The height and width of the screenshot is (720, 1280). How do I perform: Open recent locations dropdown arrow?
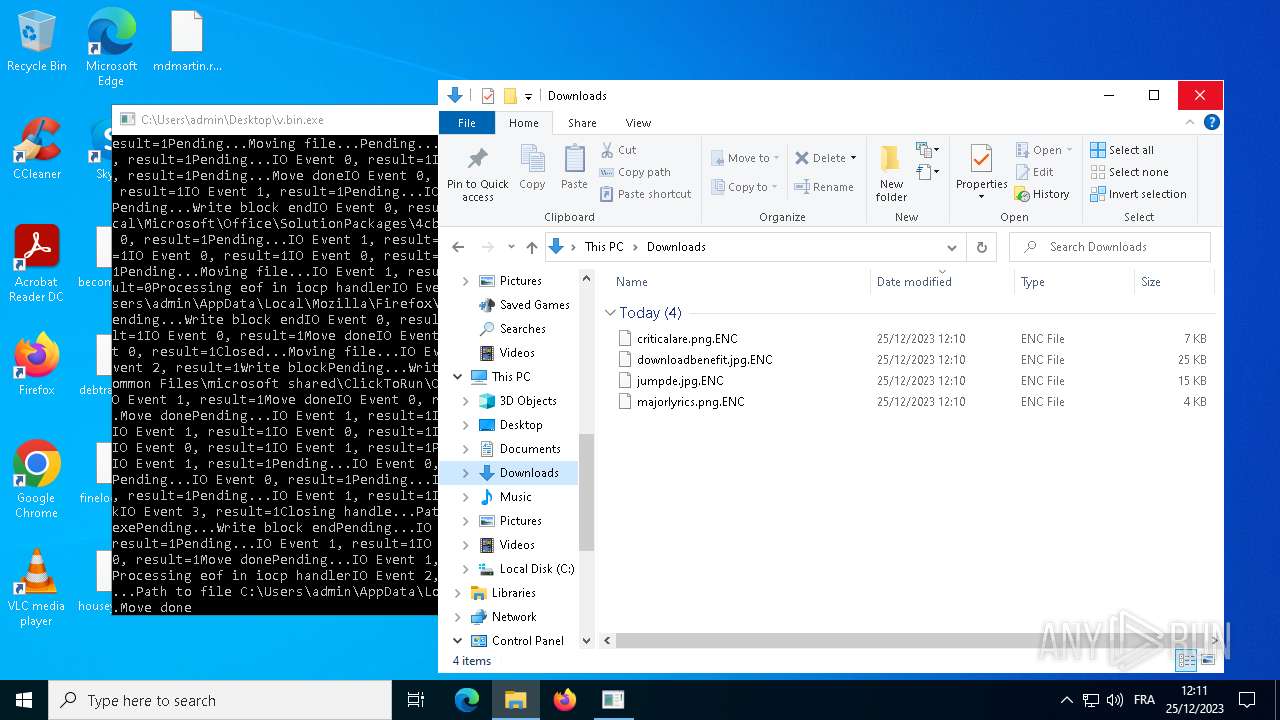[x=511, y=247]
